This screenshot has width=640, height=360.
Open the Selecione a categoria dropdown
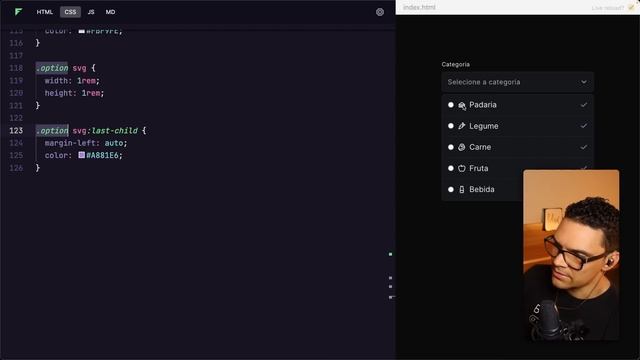tap(517, 82)
